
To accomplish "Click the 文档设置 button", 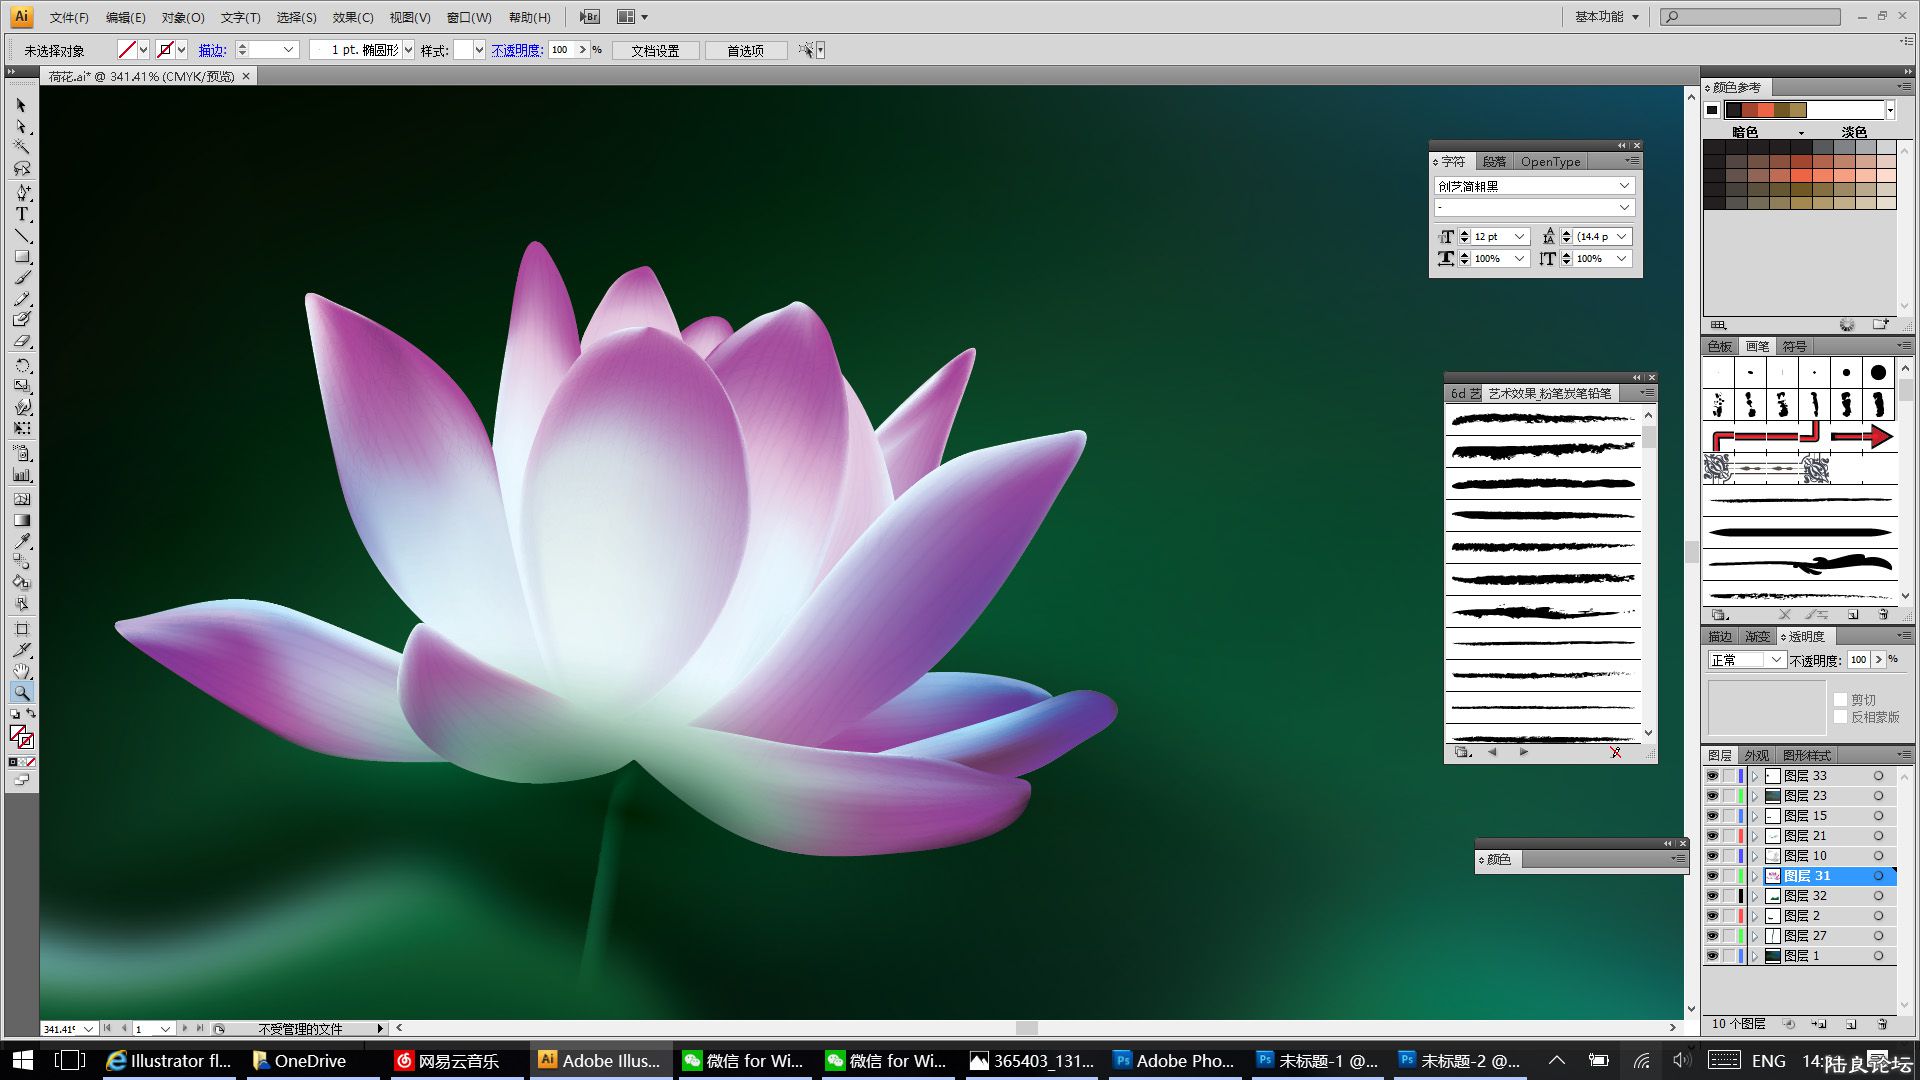I will [x=655, y=50].
